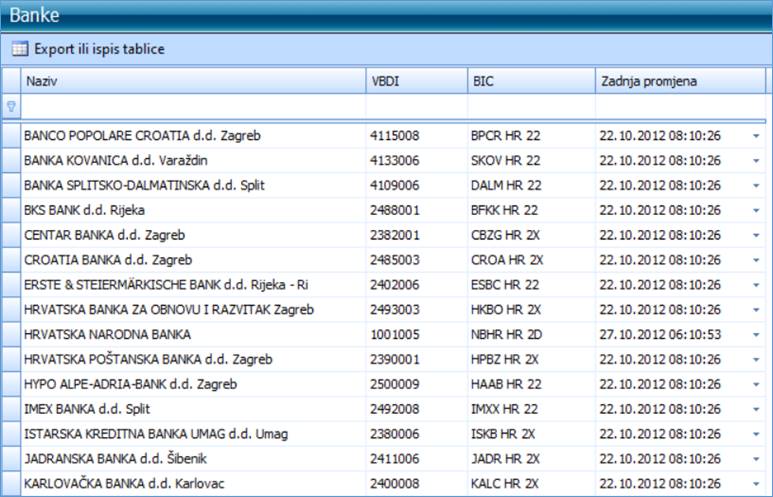The image size is (773, 497).
Task: Click the Zadnja promjena filter field
Action: (x=680, y=106)
